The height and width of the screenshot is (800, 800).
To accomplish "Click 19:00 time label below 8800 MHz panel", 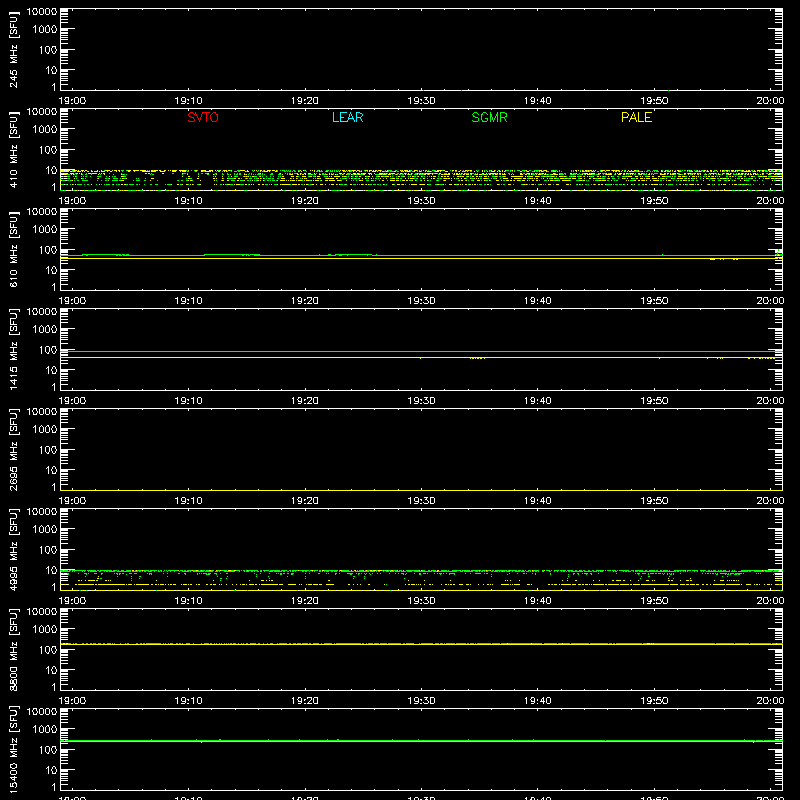I will (x=72, y=701).
